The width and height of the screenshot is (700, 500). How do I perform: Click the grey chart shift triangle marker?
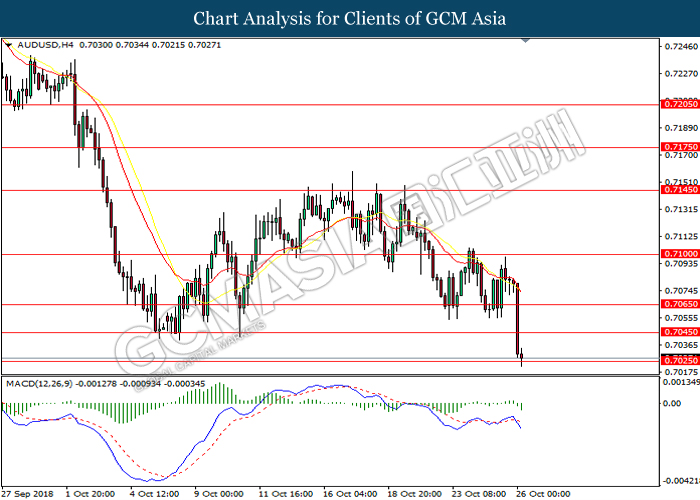click(525, 41)
